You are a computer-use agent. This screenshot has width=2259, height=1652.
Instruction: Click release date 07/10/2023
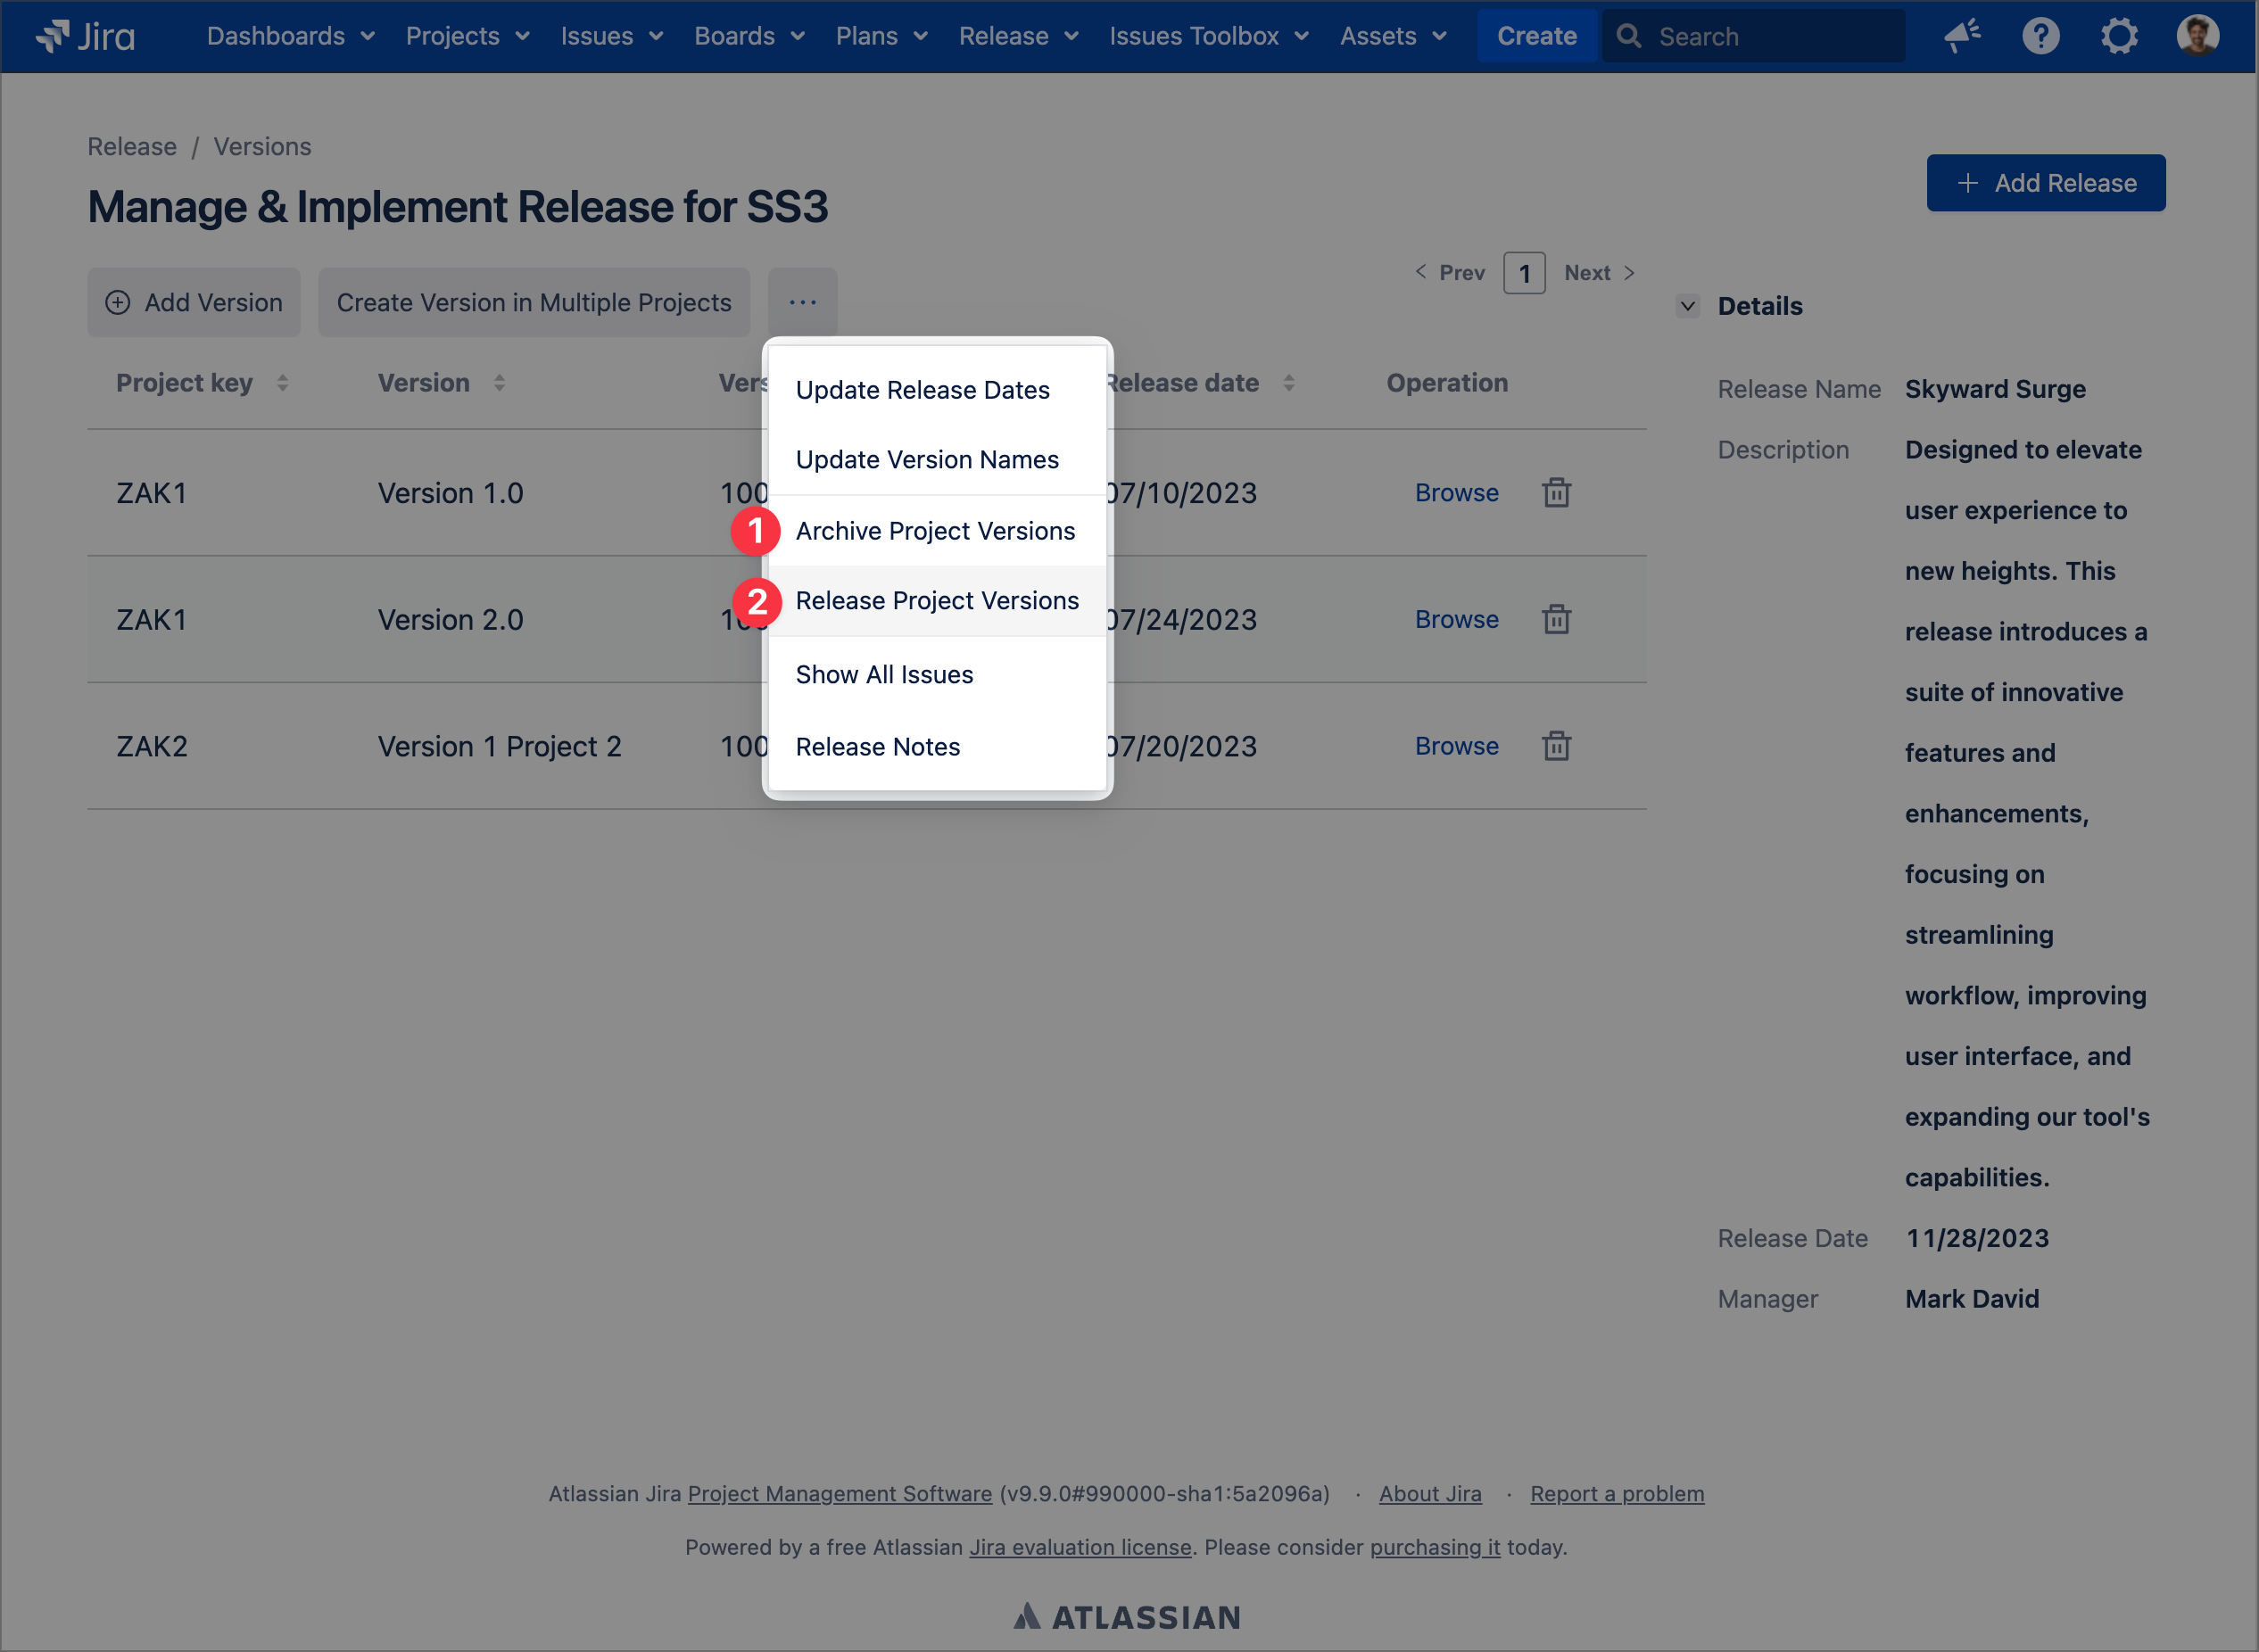click(x=1181, y=492)
